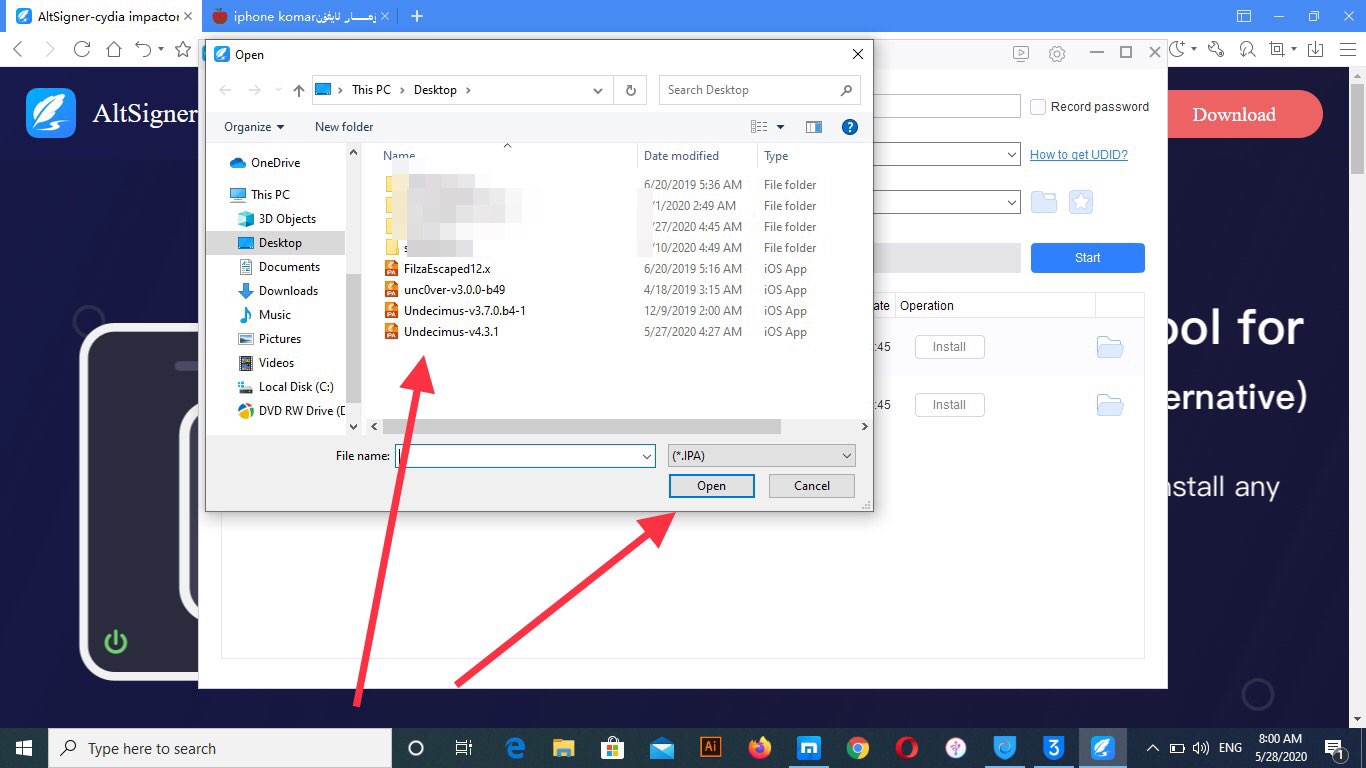Cancel the Open file dialog
1366x768 pixels.
tap(812, 486)
